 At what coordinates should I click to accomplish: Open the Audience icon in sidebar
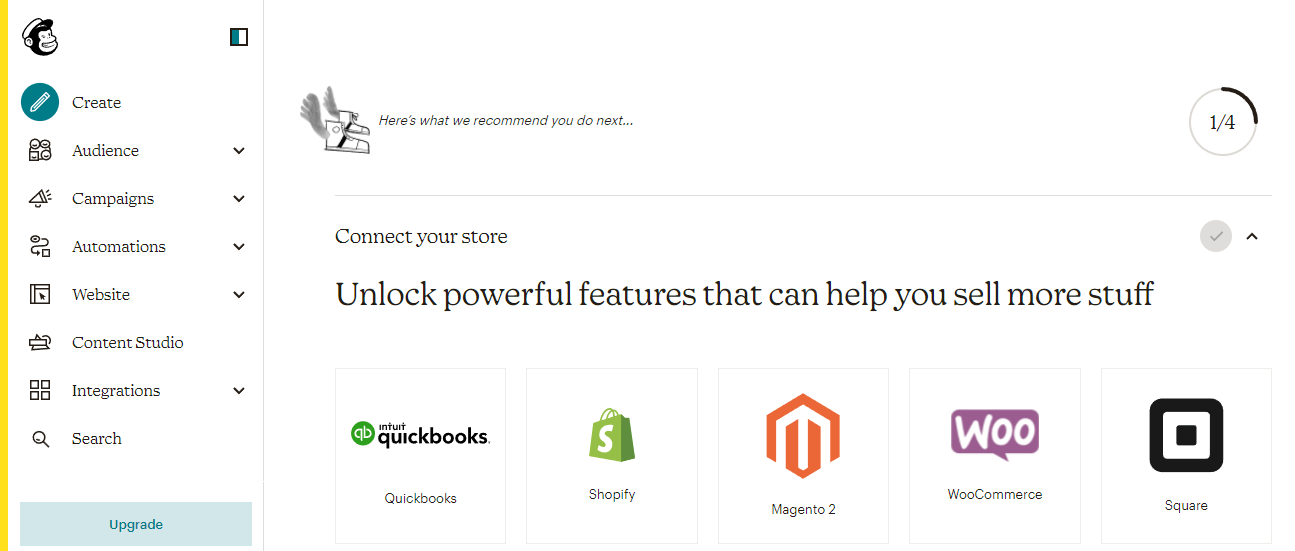pos(40,151)
